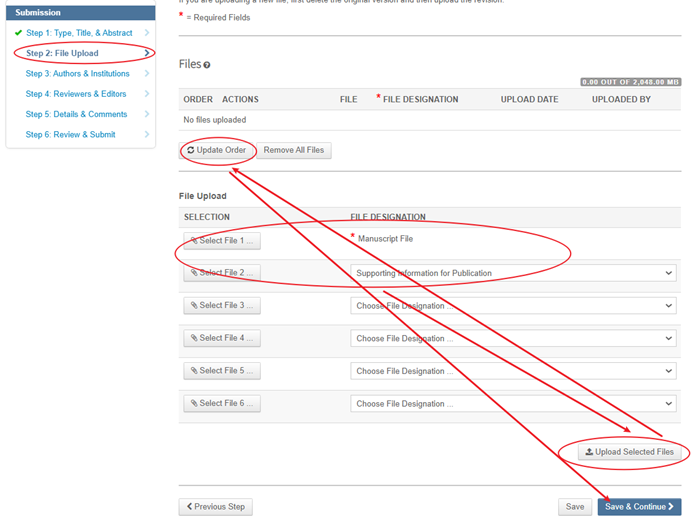This screenshot has width=692, height=523.
Task: Open file designation dropdown for File 4
Action: [x=513, y=339]
